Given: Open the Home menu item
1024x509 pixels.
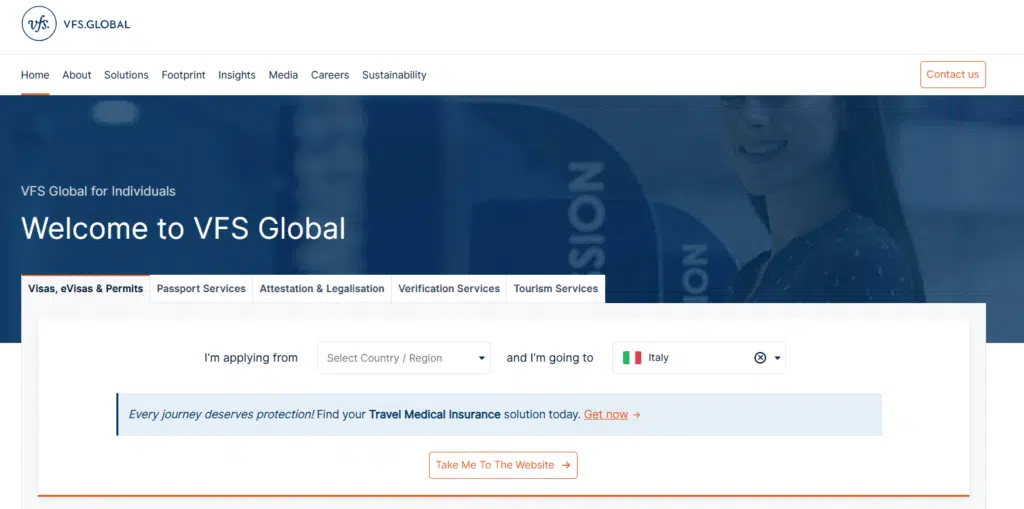Looking at the screenshot, I should click(35, 75).
